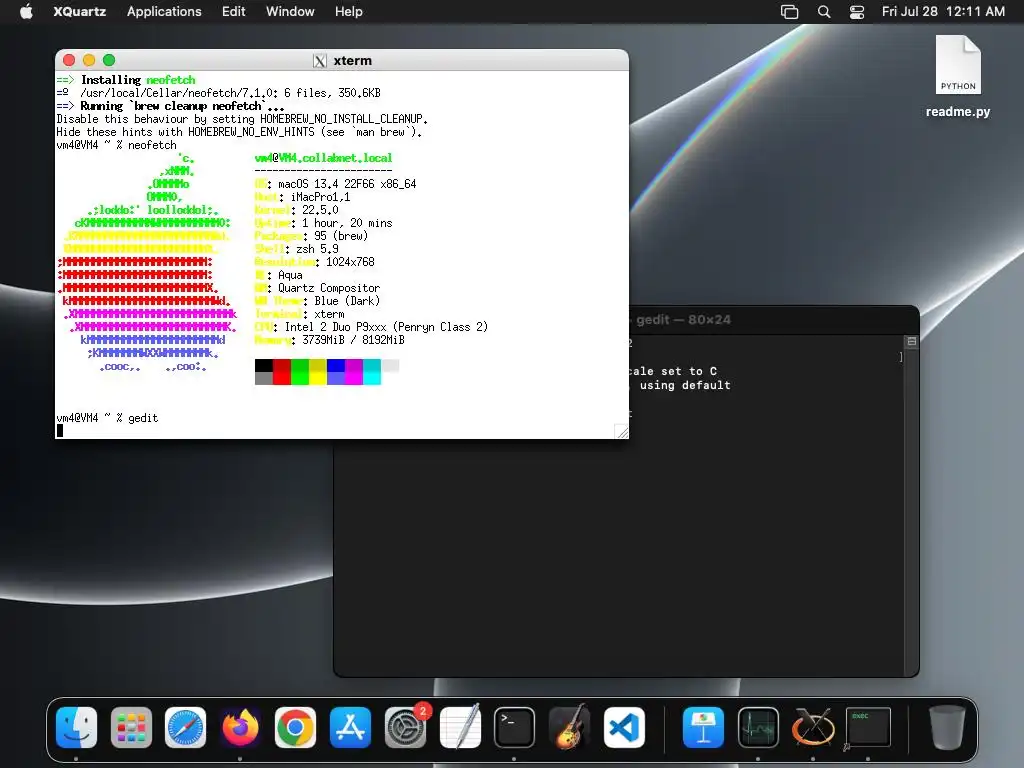Click the 'macOS 13.4 22F66 x86_64' line
Screen dimensions: 1024x768
tap(347, 184)
